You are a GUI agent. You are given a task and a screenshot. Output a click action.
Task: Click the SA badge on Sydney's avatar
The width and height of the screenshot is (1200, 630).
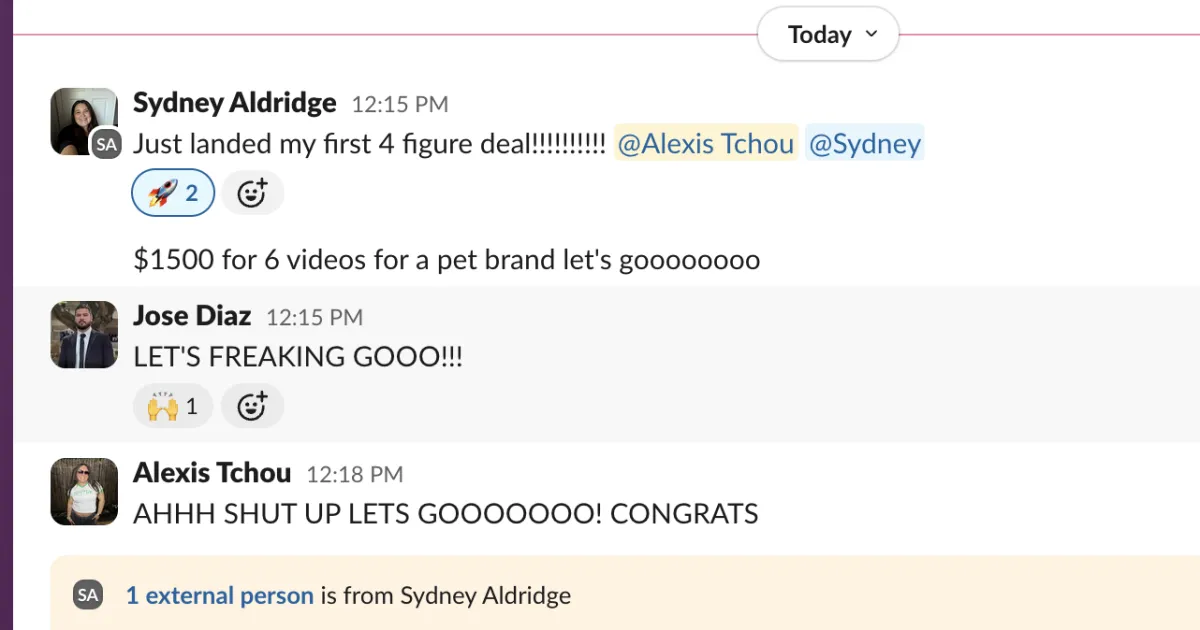pyautogui.click(x=106, y=145)
